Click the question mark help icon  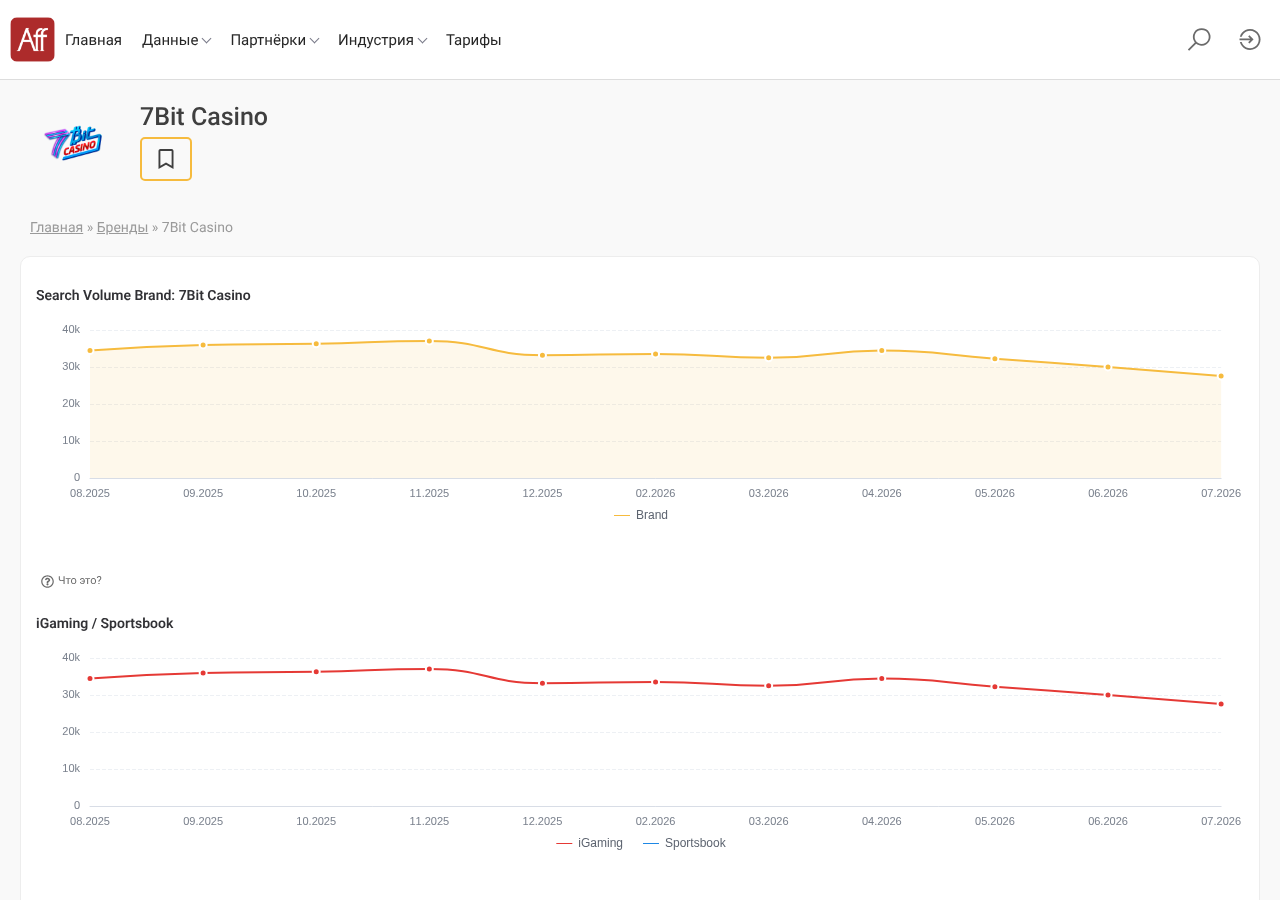point(47,581)
